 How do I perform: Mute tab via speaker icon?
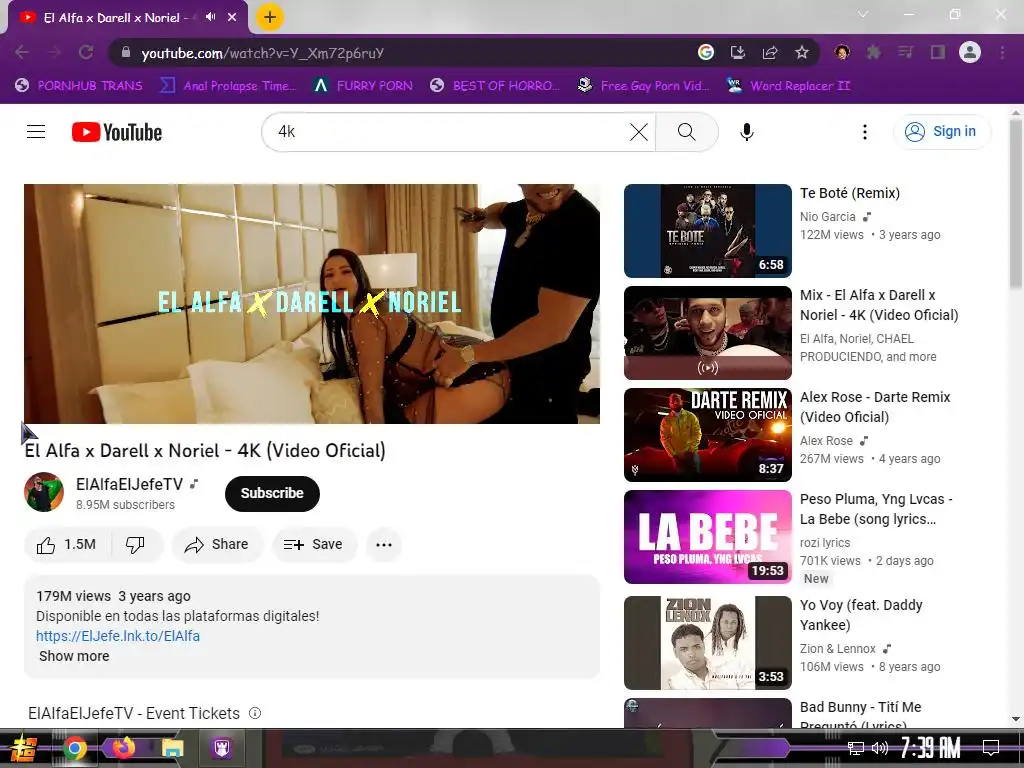210,17
